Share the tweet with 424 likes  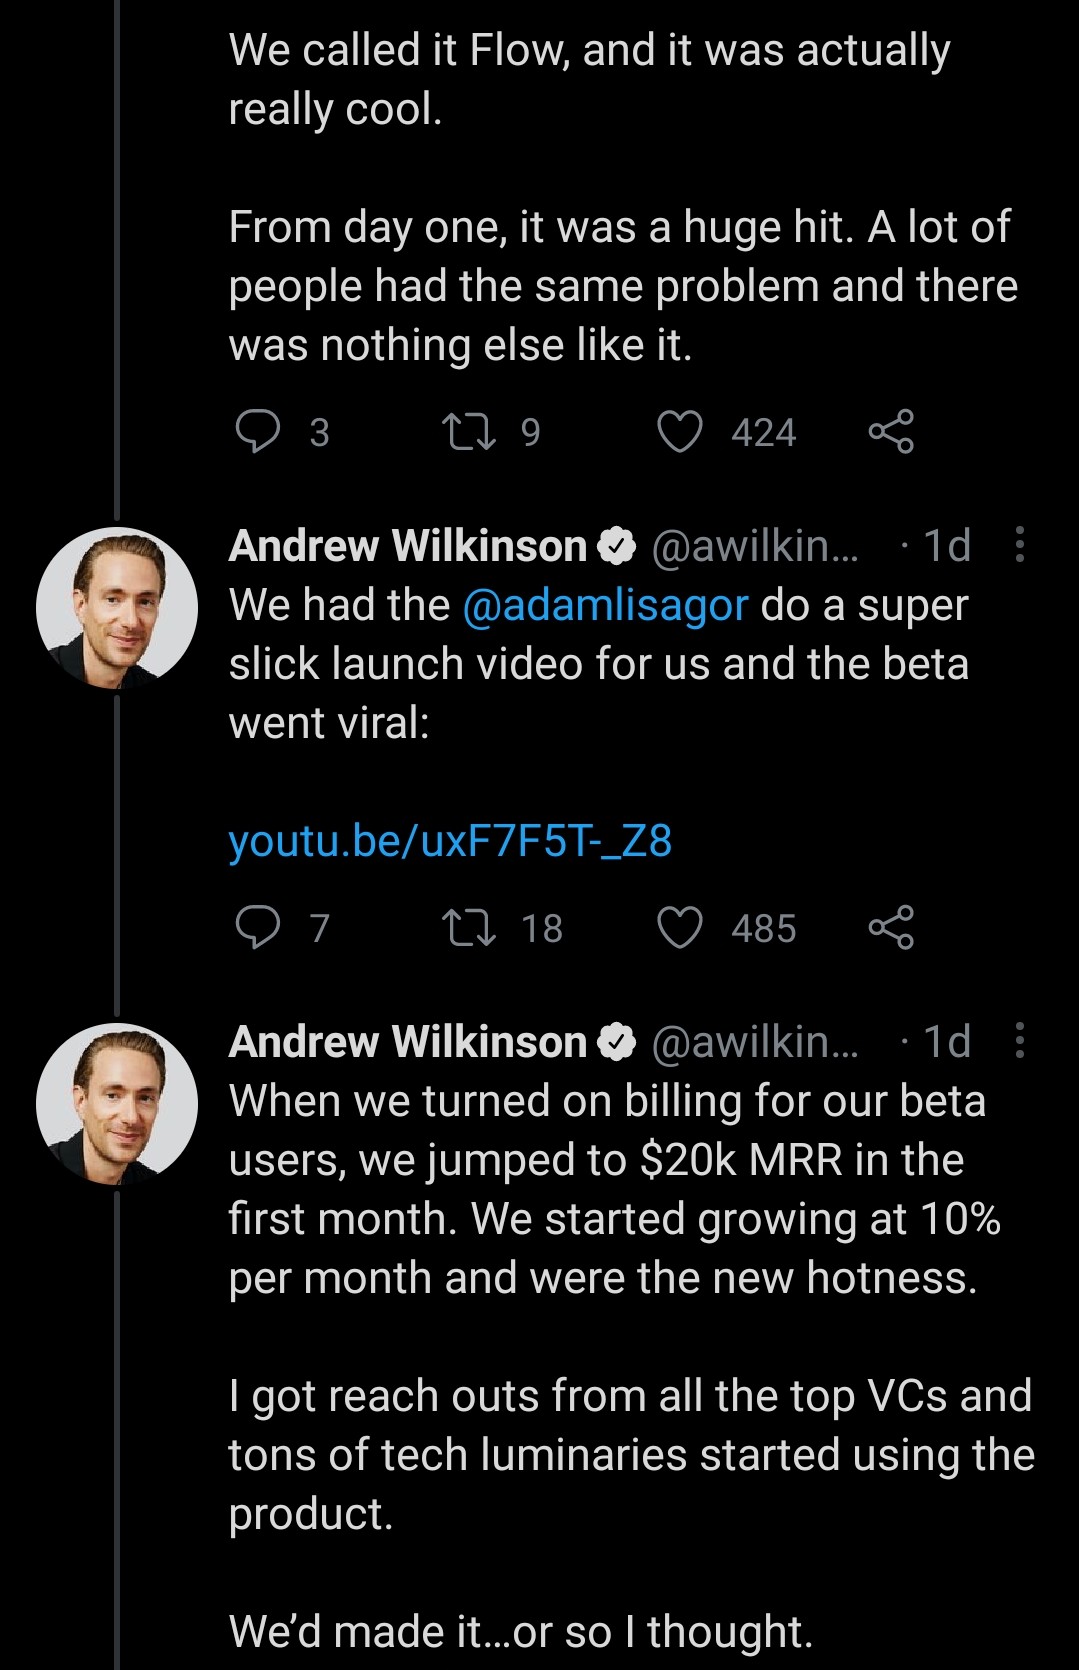click(891, 432)
